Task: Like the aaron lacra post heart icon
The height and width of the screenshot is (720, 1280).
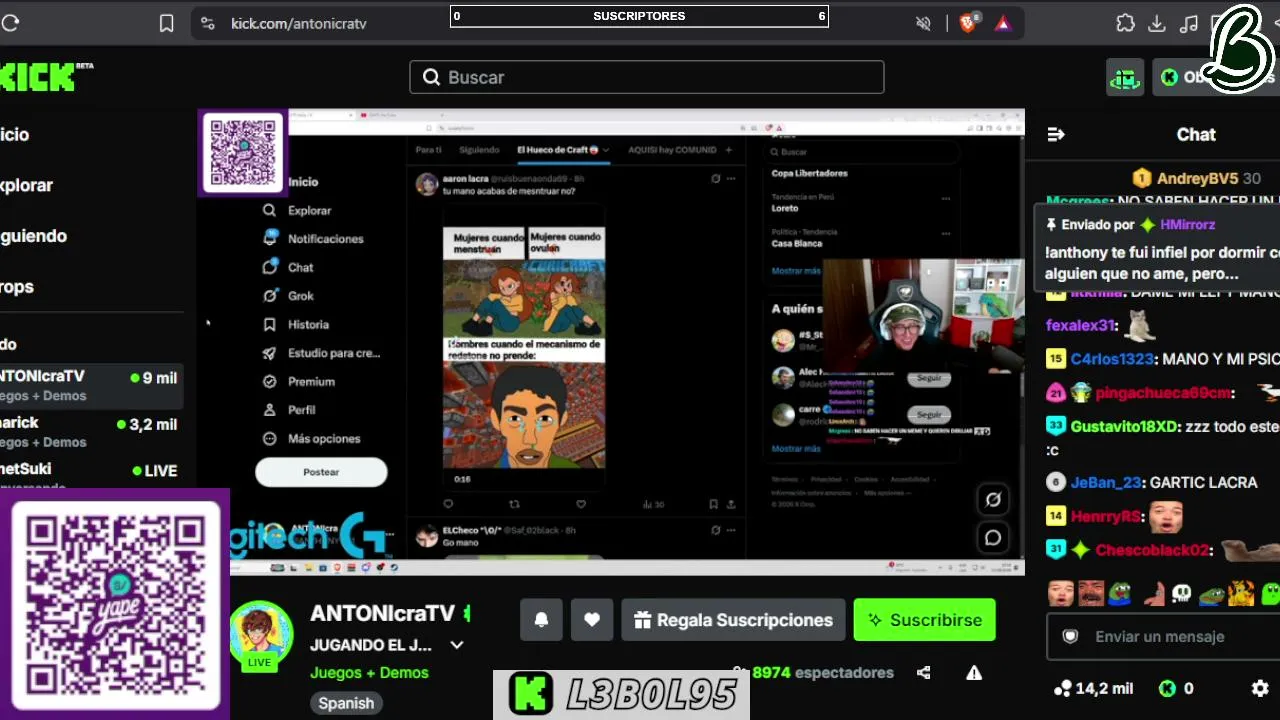Action: (x=580, y=505)
